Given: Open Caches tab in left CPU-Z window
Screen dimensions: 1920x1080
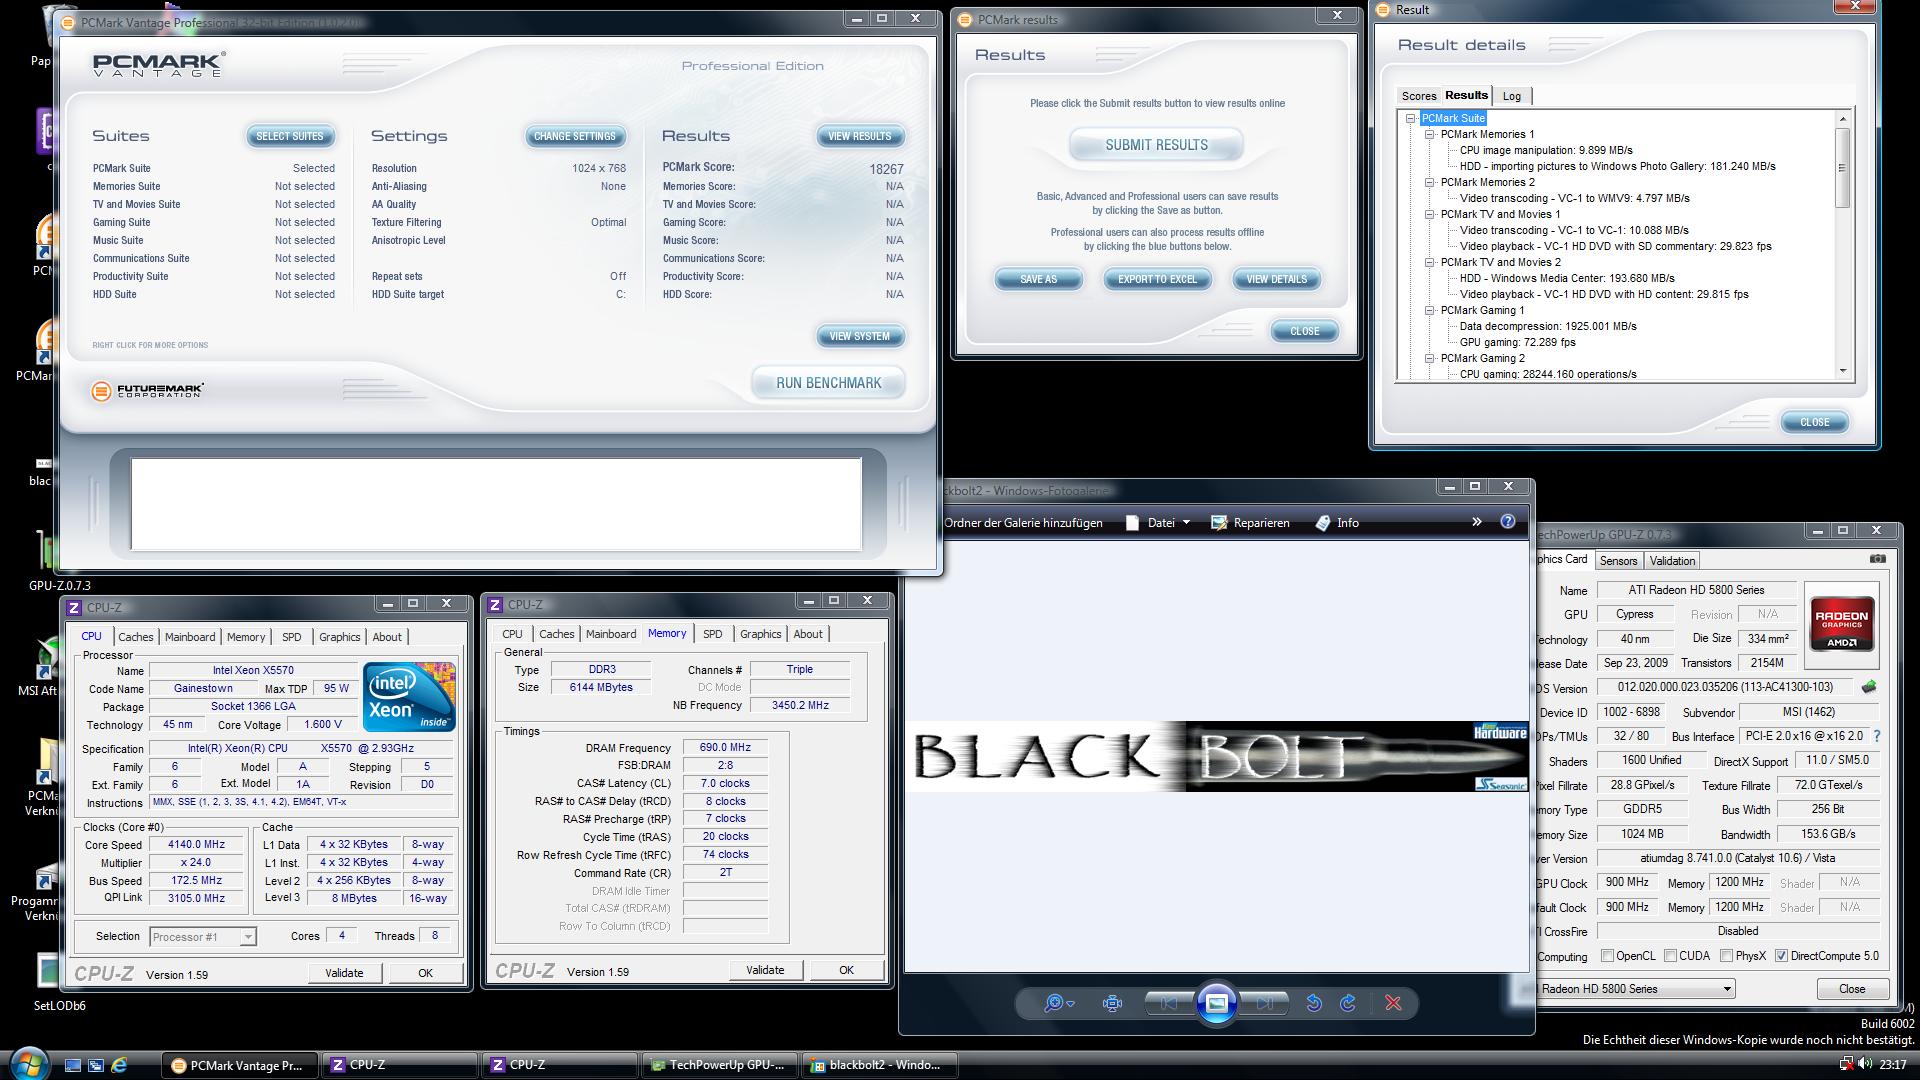Looking at the screenshot, I should tap(136, 637).
